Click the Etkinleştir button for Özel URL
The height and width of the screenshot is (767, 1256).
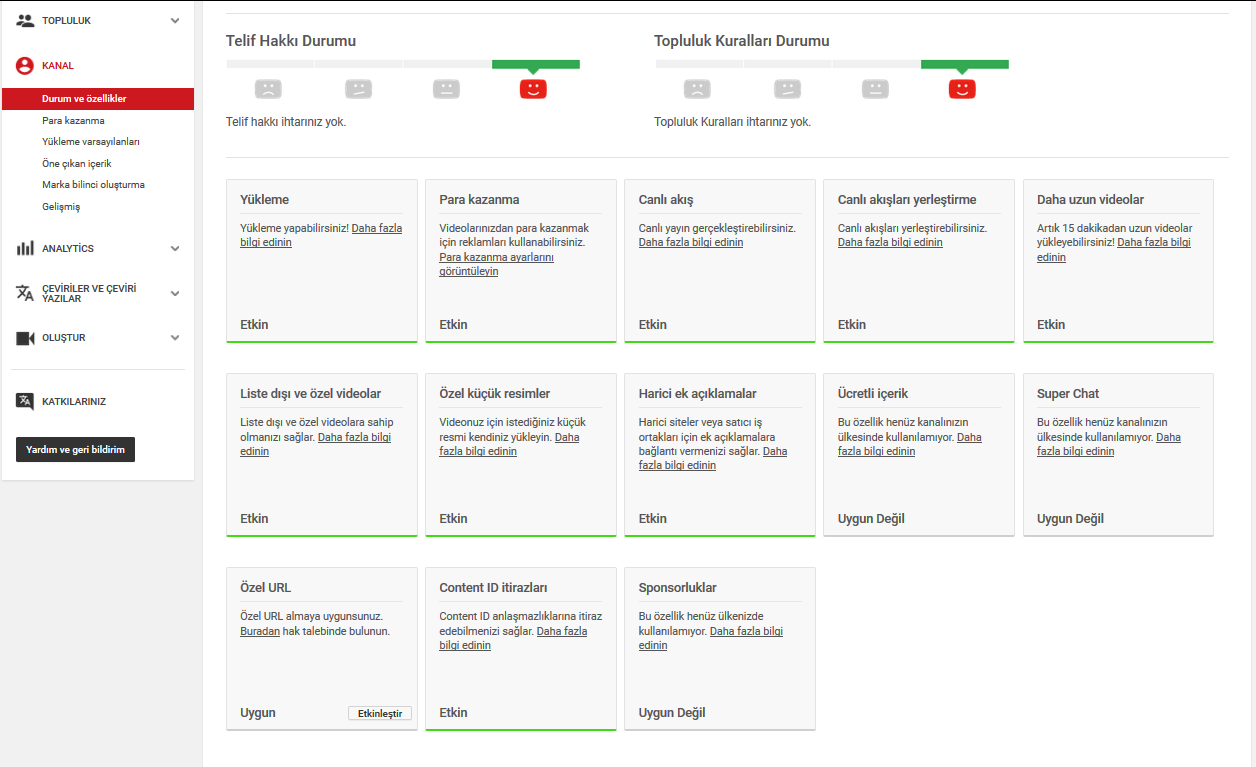point(380,713)
